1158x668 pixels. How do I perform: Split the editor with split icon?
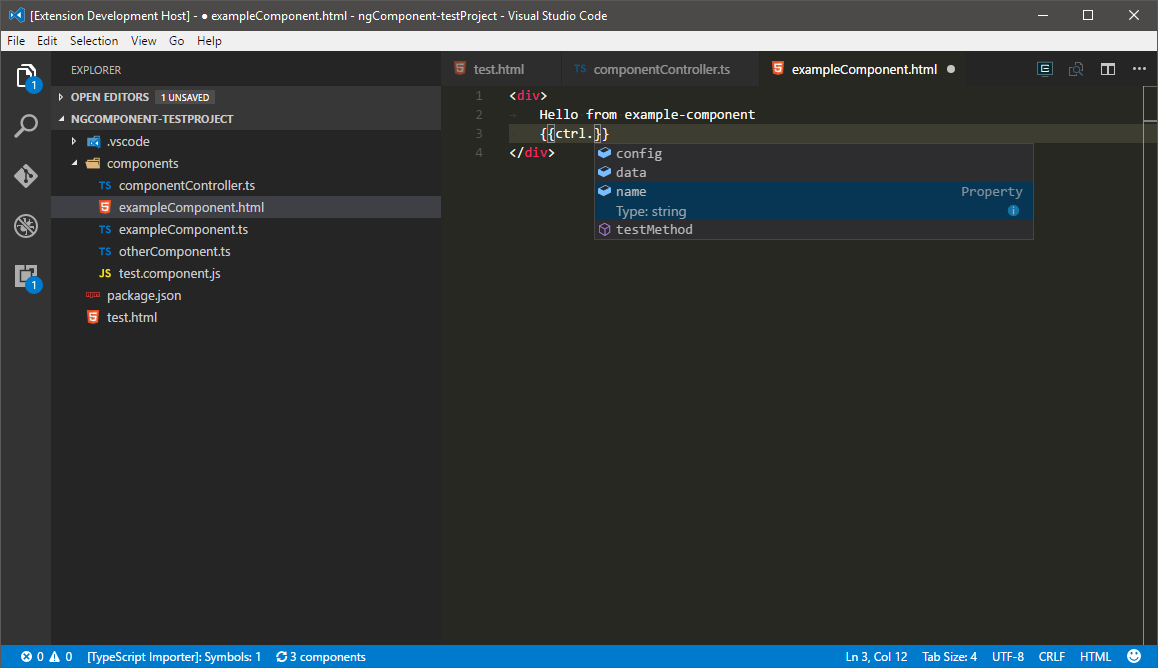click(x=1108, y=69)
